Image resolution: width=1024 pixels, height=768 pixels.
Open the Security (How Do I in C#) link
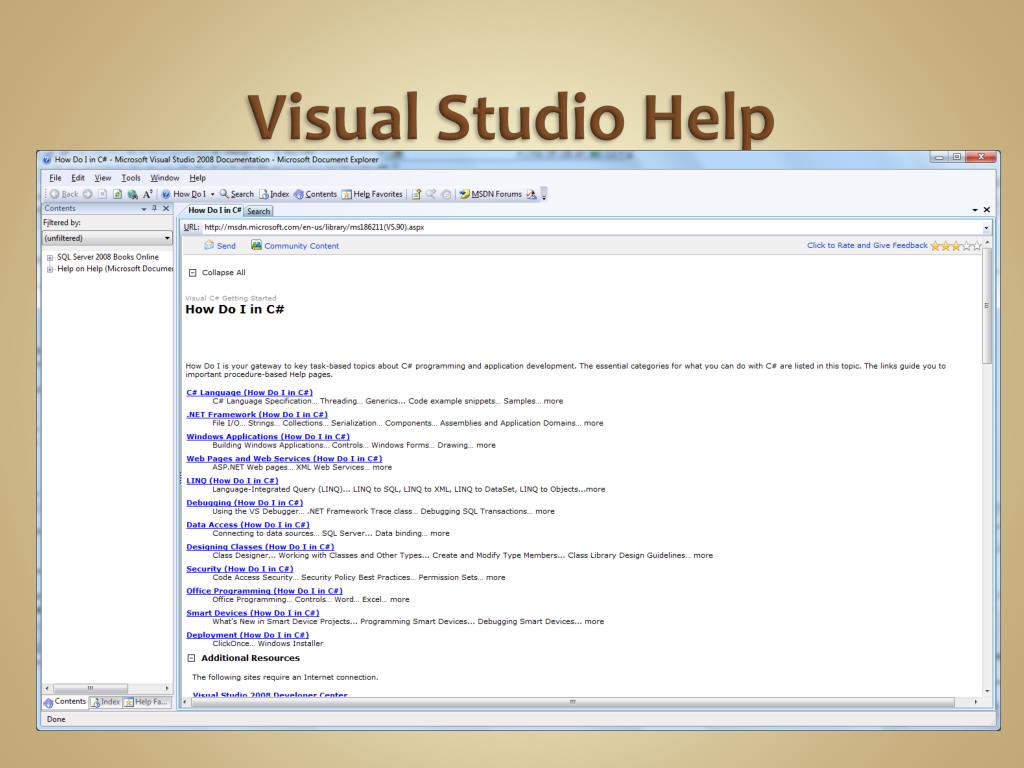240,569
